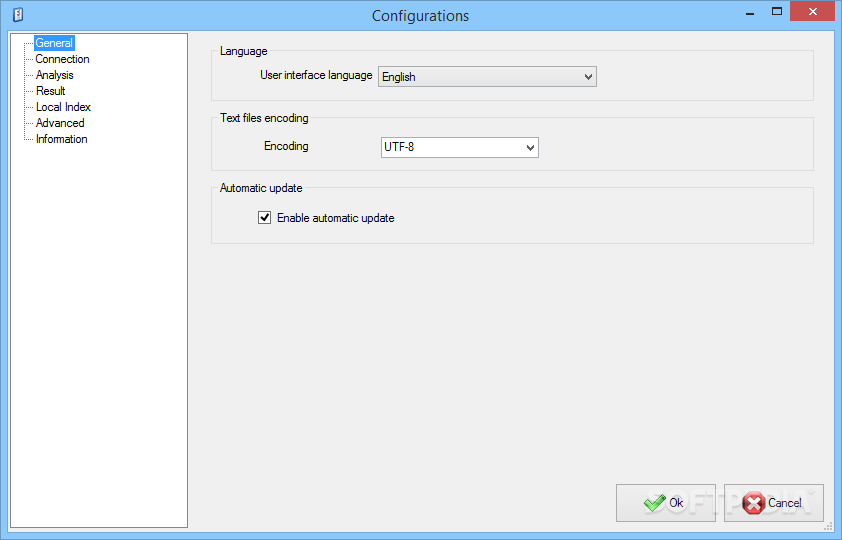Show the Result settings page
Viewport: 842px width, 540px height.
(50, 91)
